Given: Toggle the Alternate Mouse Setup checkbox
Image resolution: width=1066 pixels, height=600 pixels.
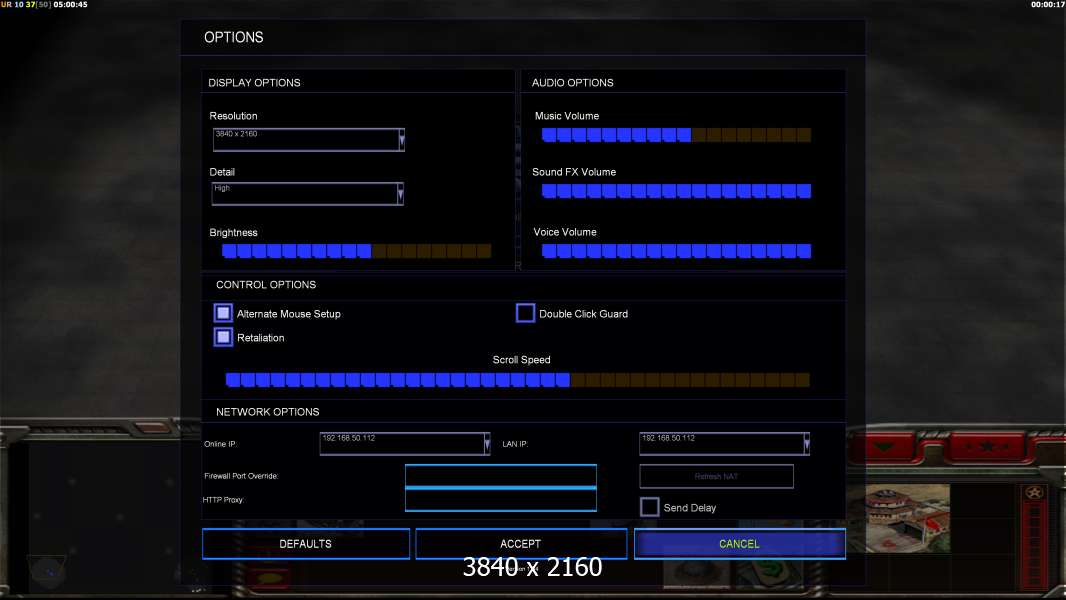Looking at the screenshot, I should click(x=223, y=313).
